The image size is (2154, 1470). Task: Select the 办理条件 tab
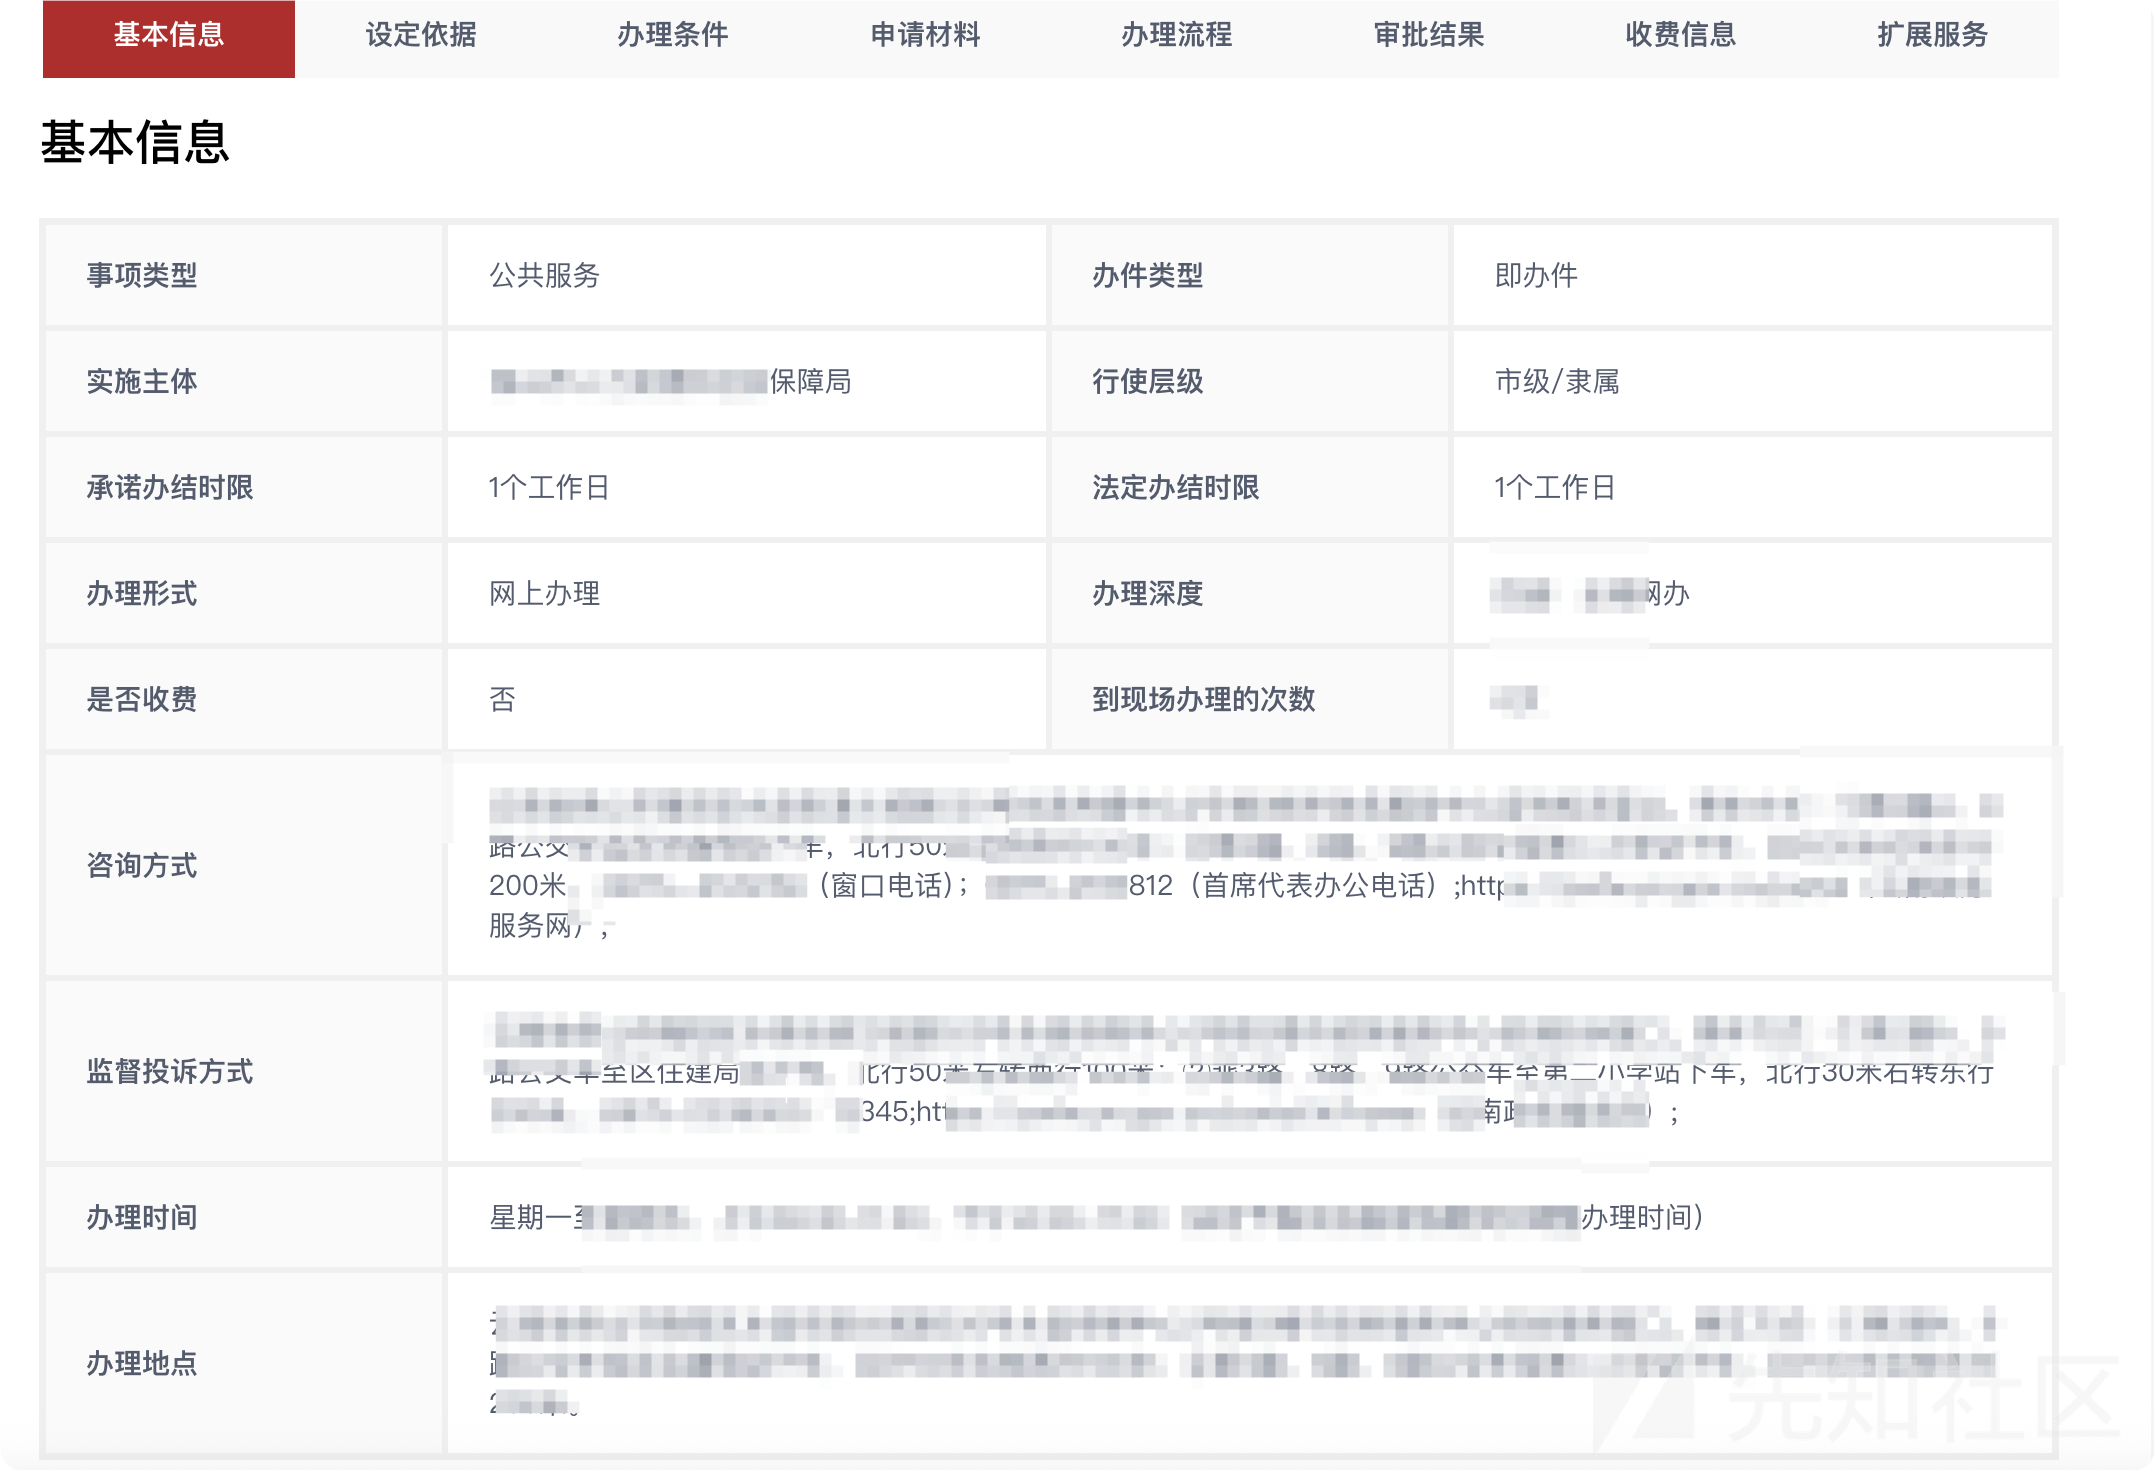672,35
